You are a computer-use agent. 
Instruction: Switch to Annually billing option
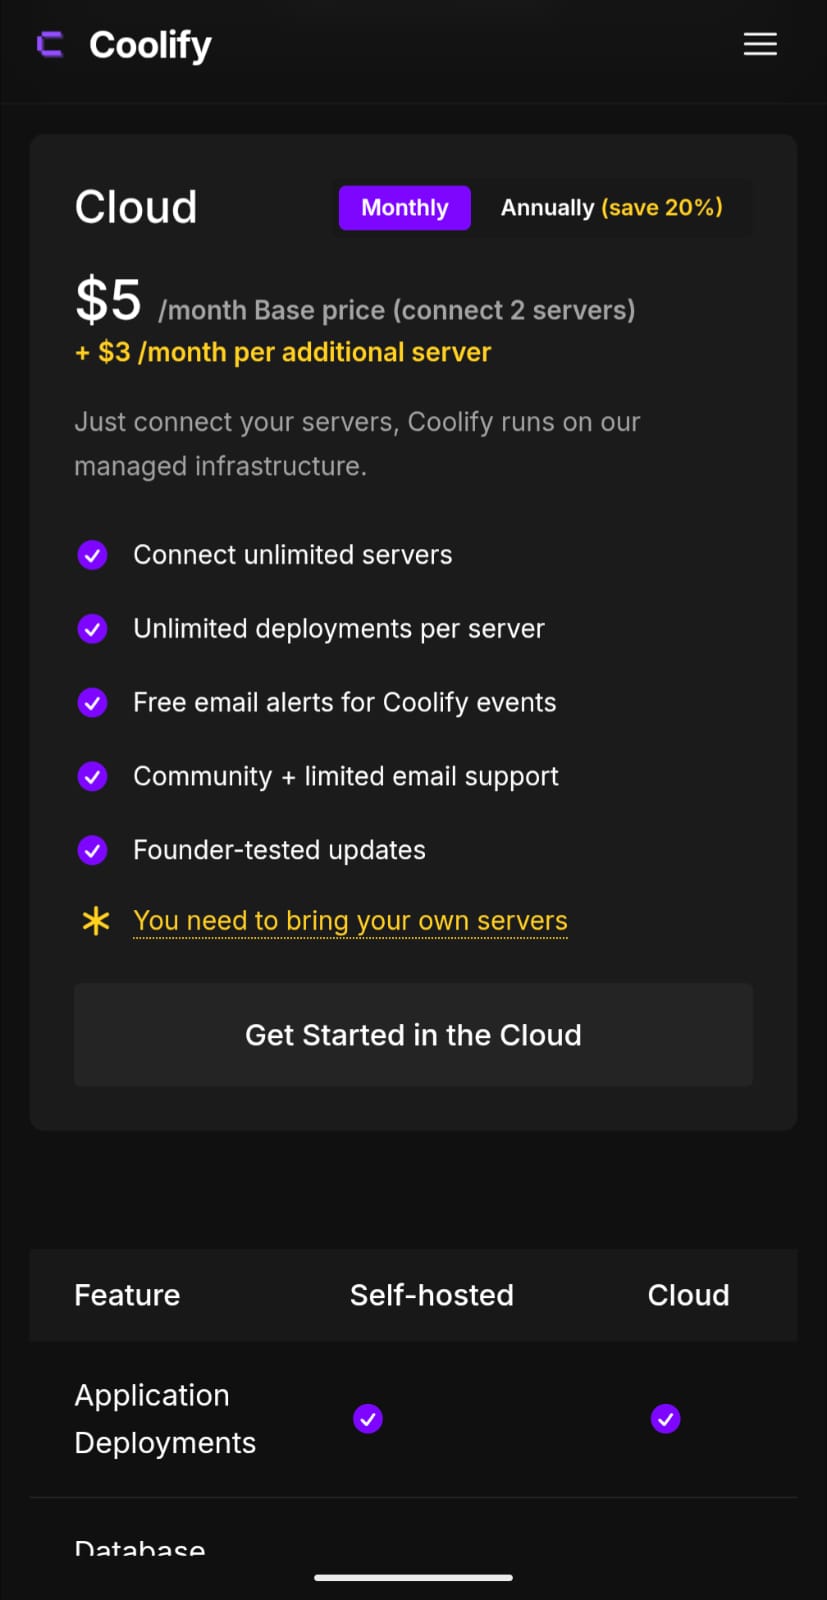[x=611, y=208]
